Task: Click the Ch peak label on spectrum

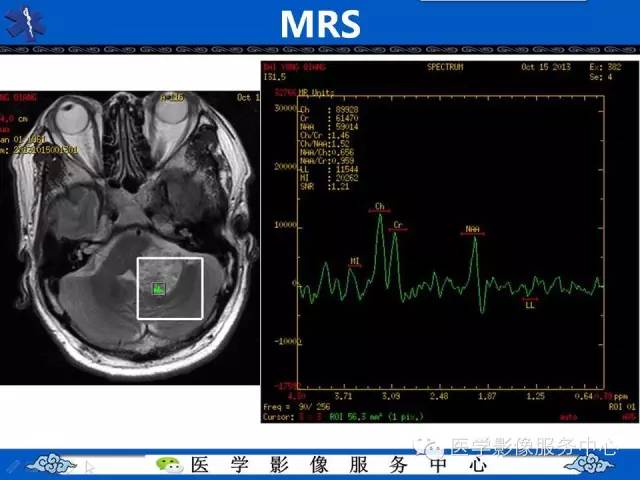Action: click(380, 206)
